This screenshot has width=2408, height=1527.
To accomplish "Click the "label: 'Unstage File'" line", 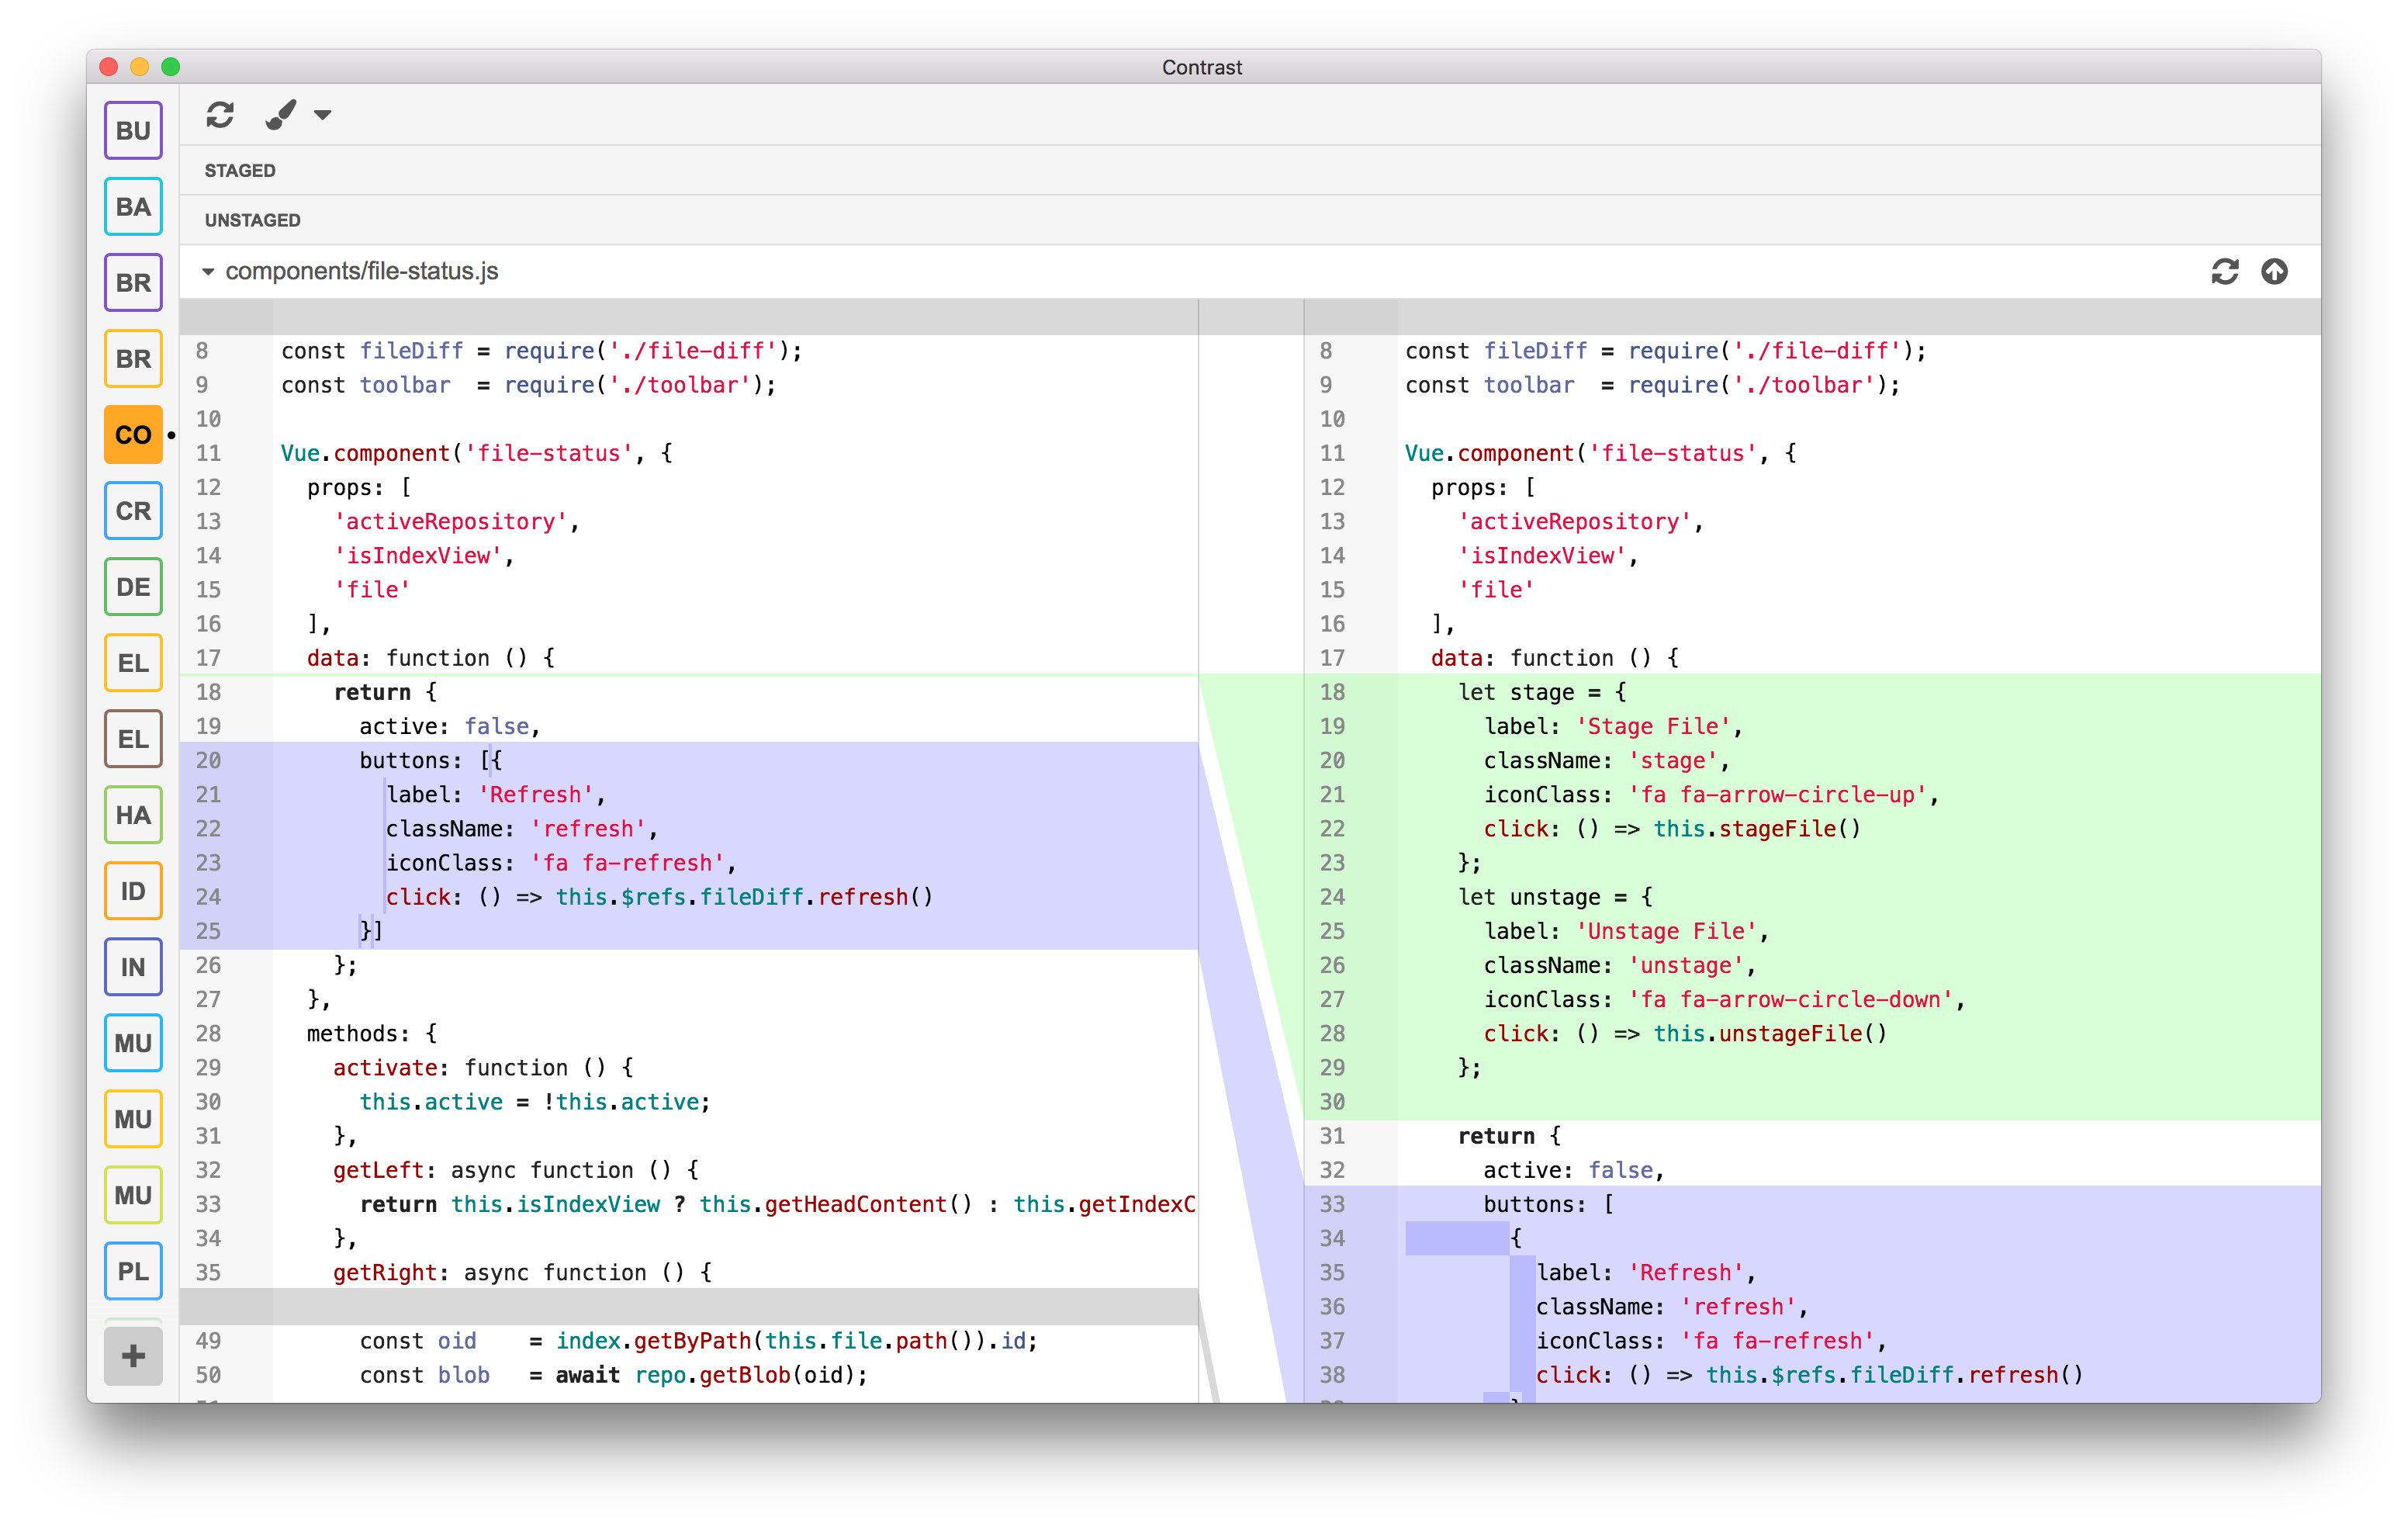I will (x=1626, y=930).
